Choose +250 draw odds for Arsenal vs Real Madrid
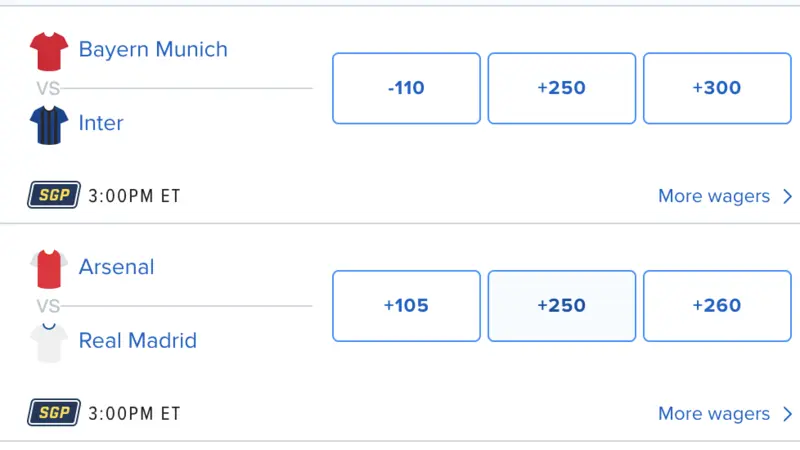 (561, 306)
